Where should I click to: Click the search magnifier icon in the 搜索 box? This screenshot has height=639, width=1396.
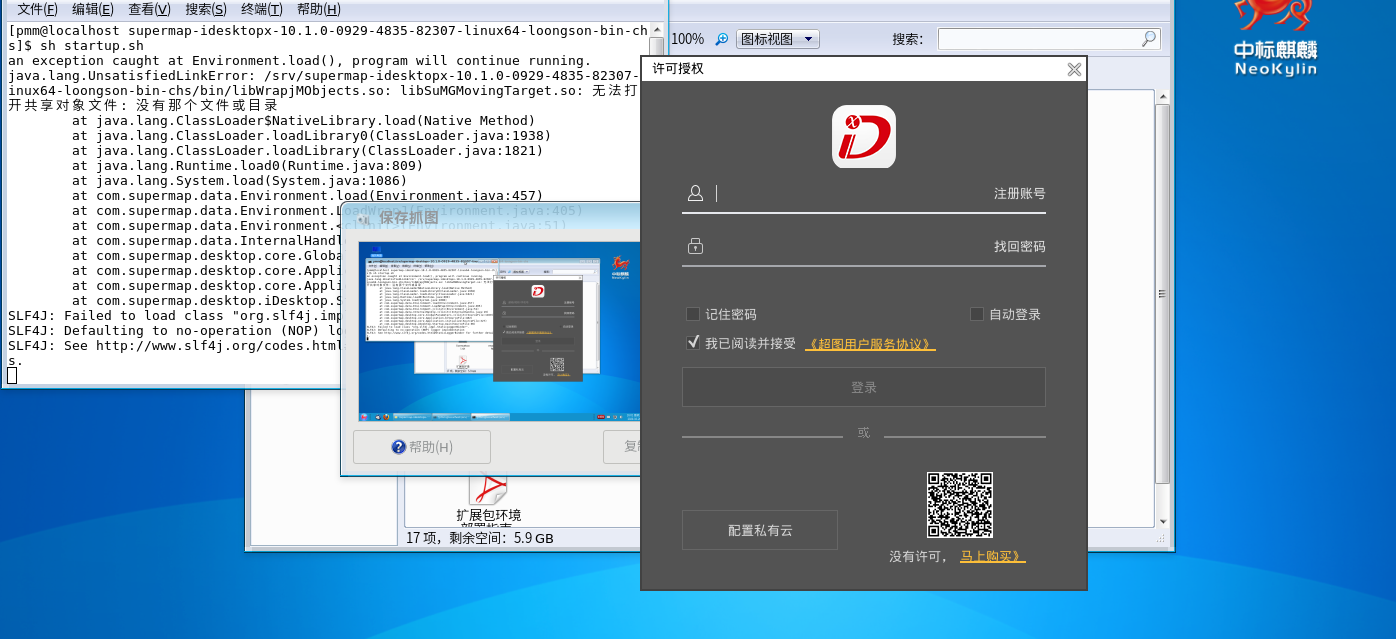pyautogui.click(x=1149, y=39)
